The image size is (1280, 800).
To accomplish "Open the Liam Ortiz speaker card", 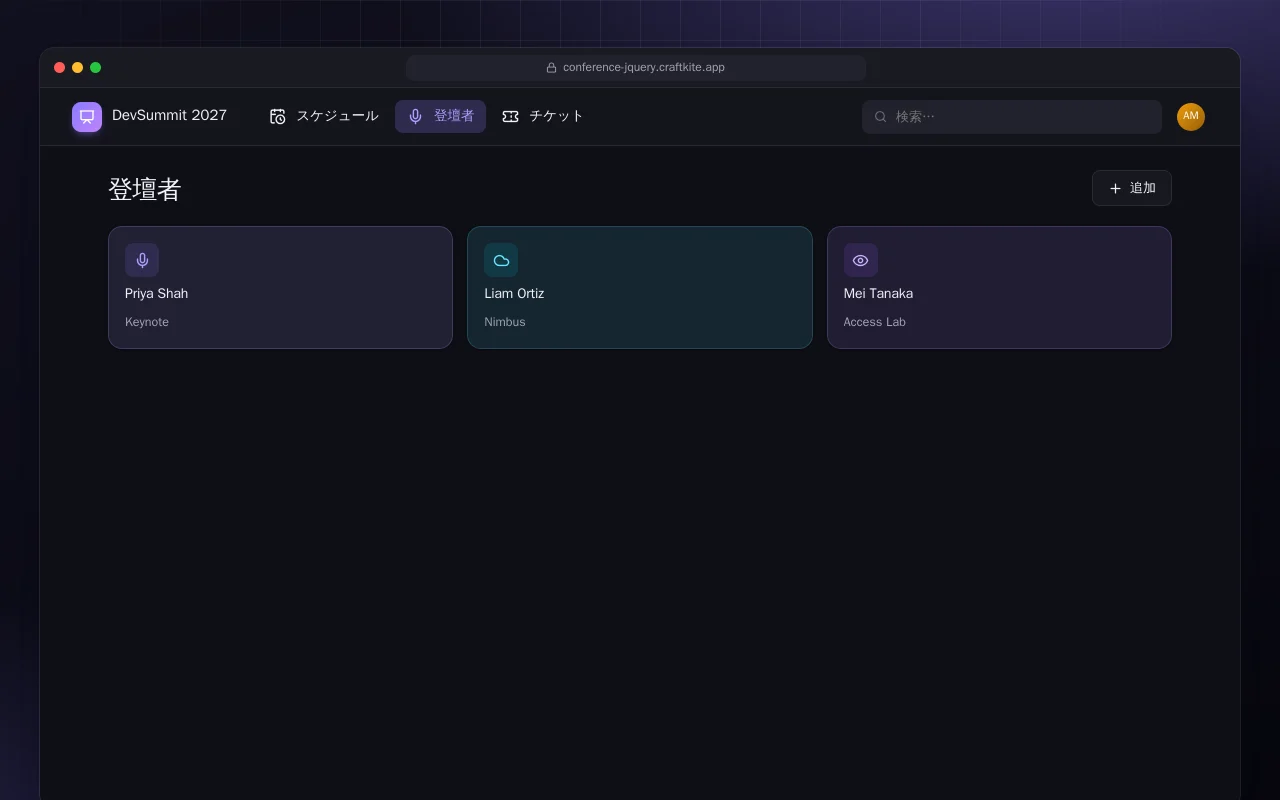I will click(x=640, y=287).
